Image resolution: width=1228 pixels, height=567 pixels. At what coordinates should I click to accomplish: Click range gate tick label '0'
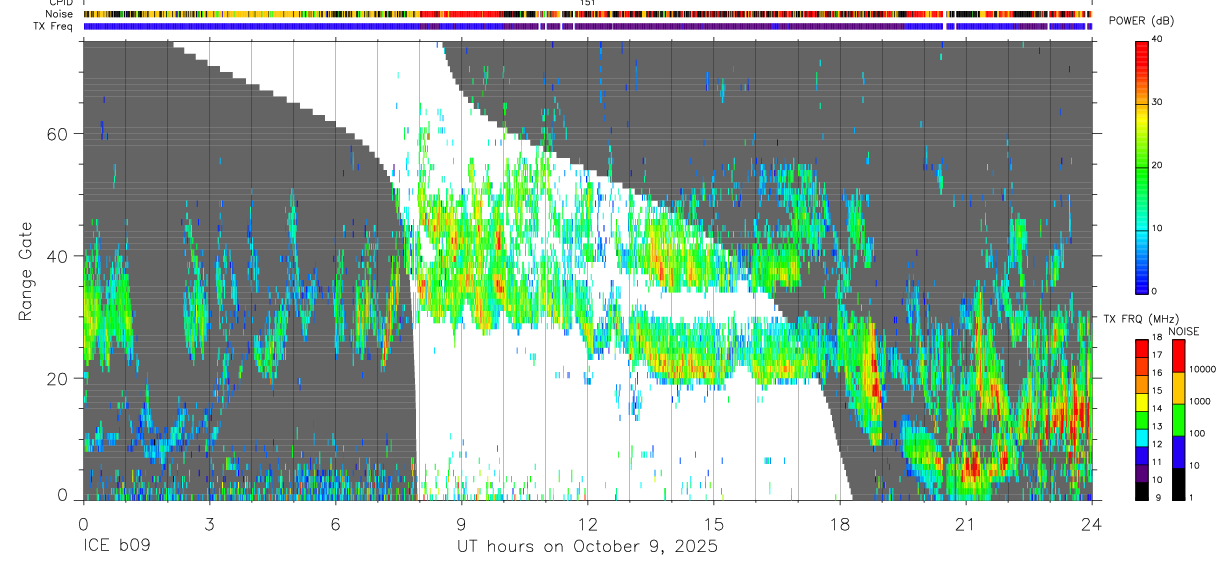(63, 495)
